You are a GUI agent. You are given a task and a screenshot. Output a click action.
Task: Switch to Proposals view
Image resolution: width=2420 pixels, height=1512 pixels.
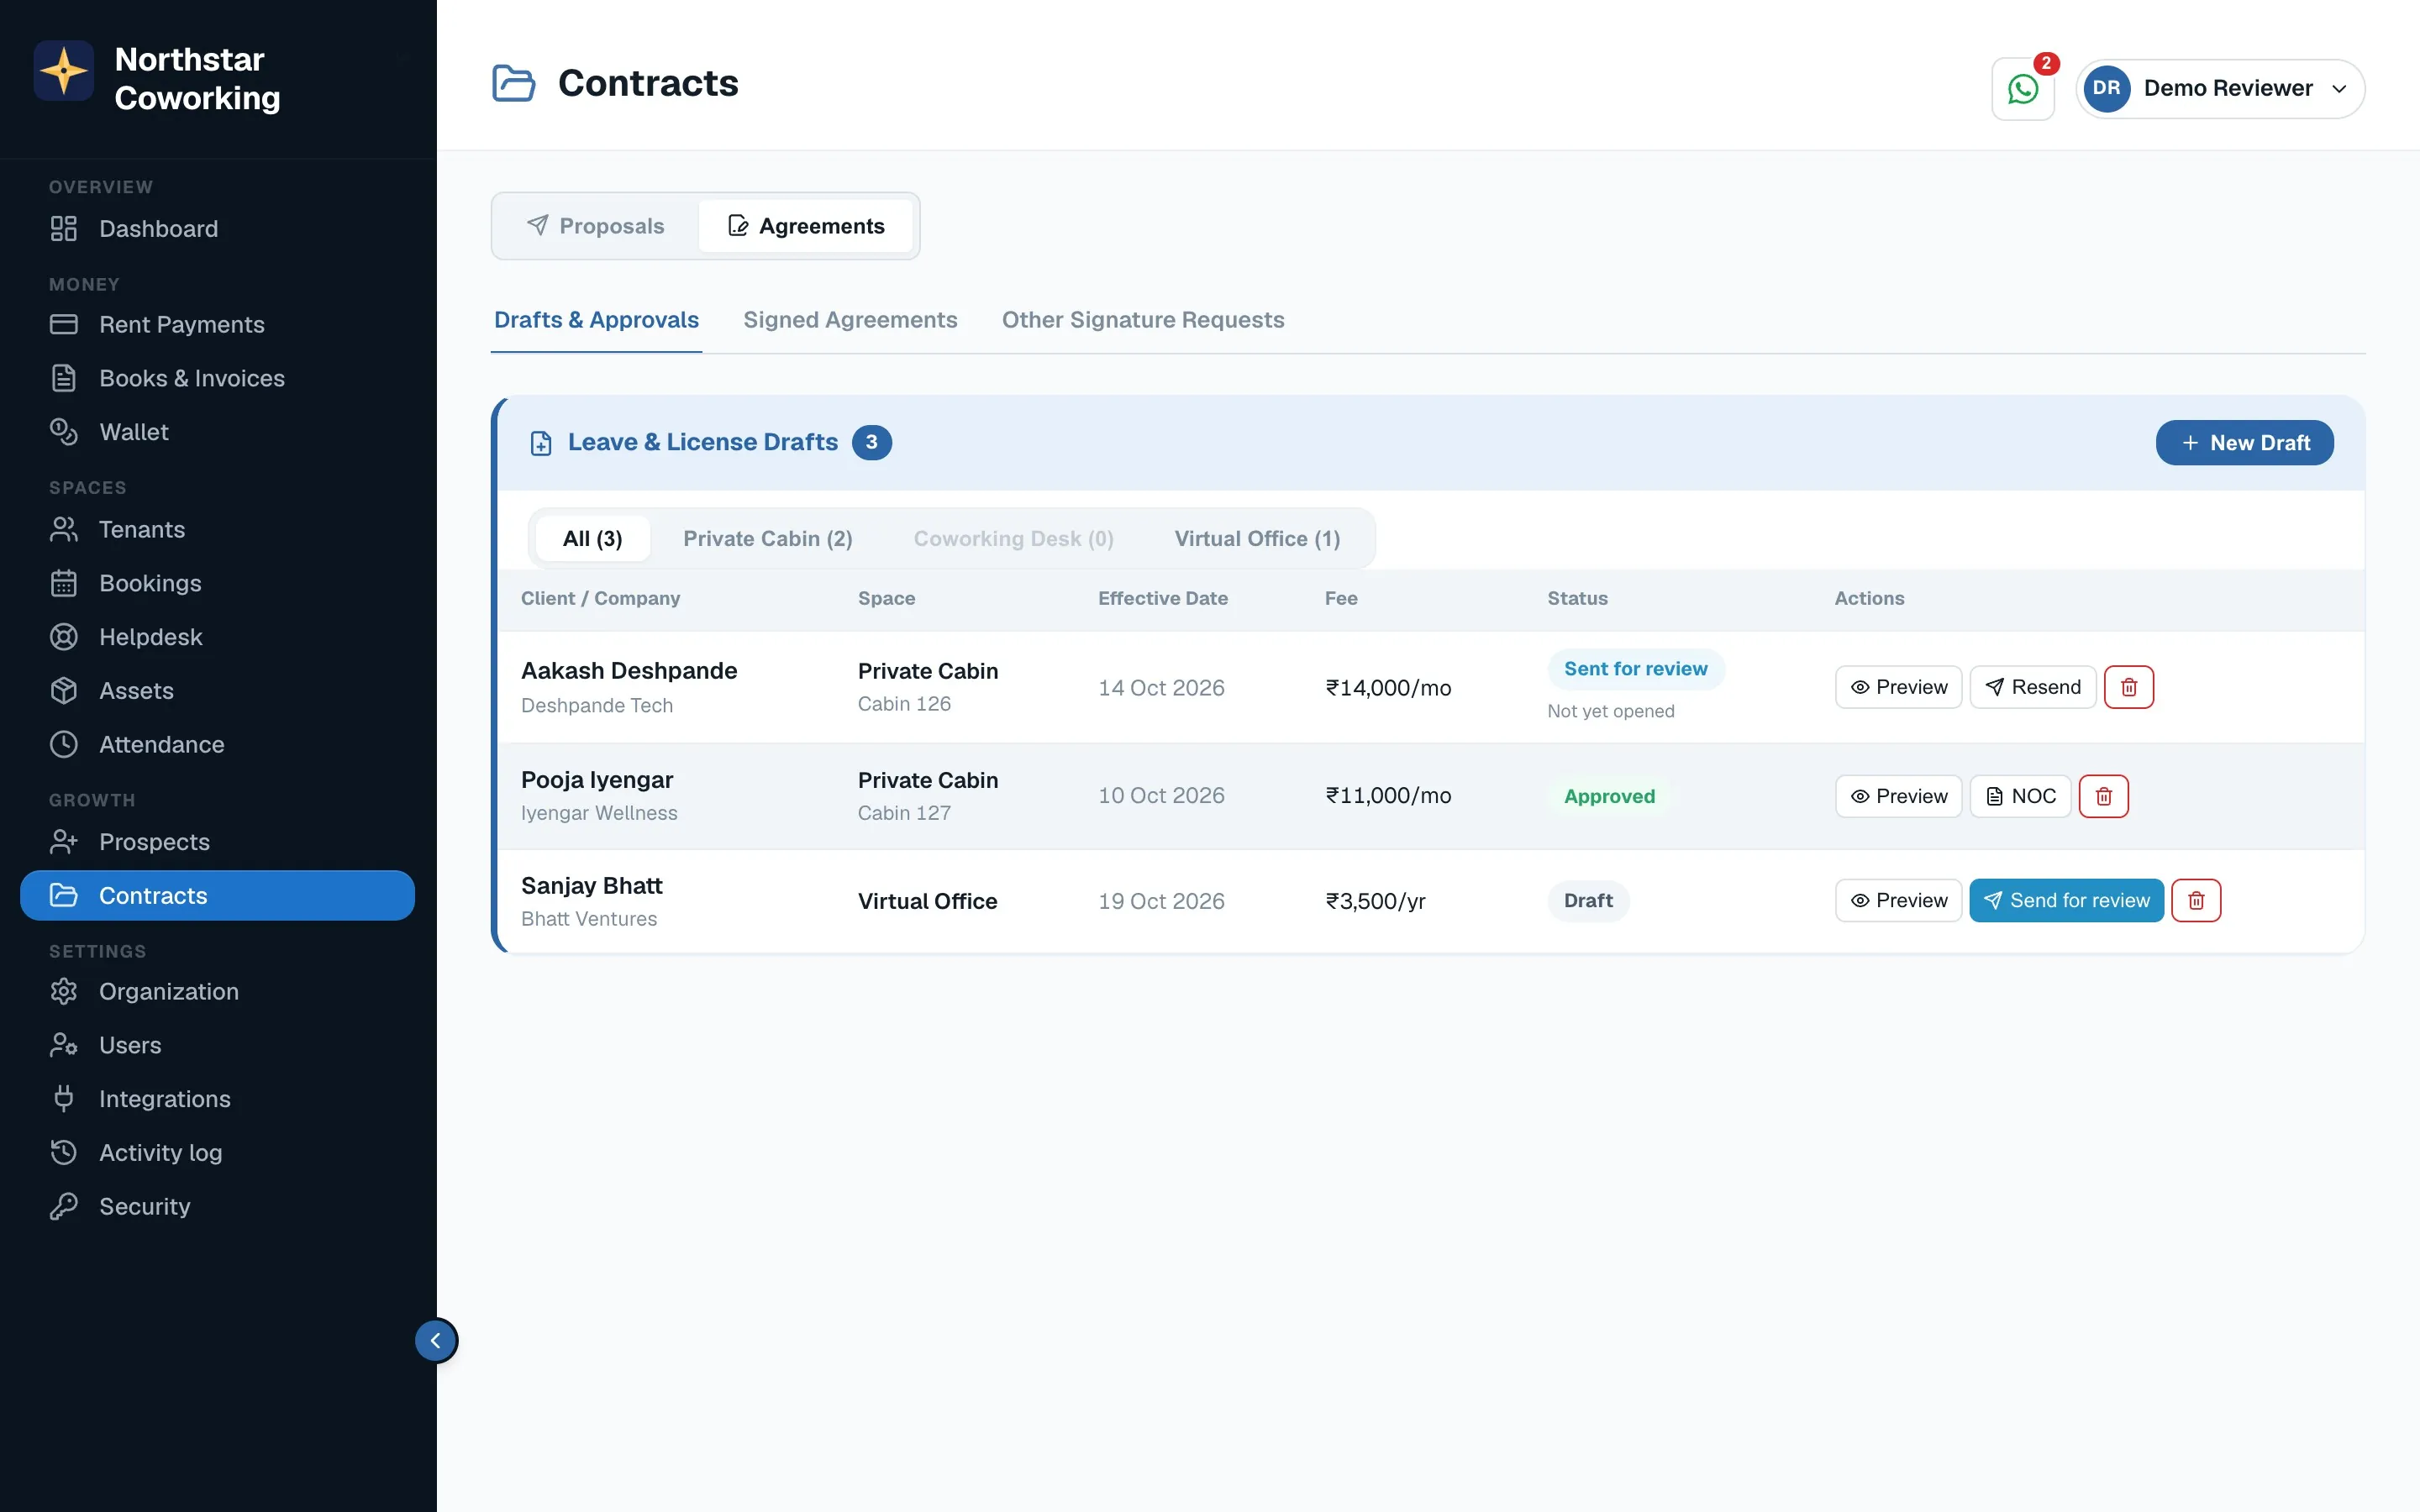click(x=596, y=226)
